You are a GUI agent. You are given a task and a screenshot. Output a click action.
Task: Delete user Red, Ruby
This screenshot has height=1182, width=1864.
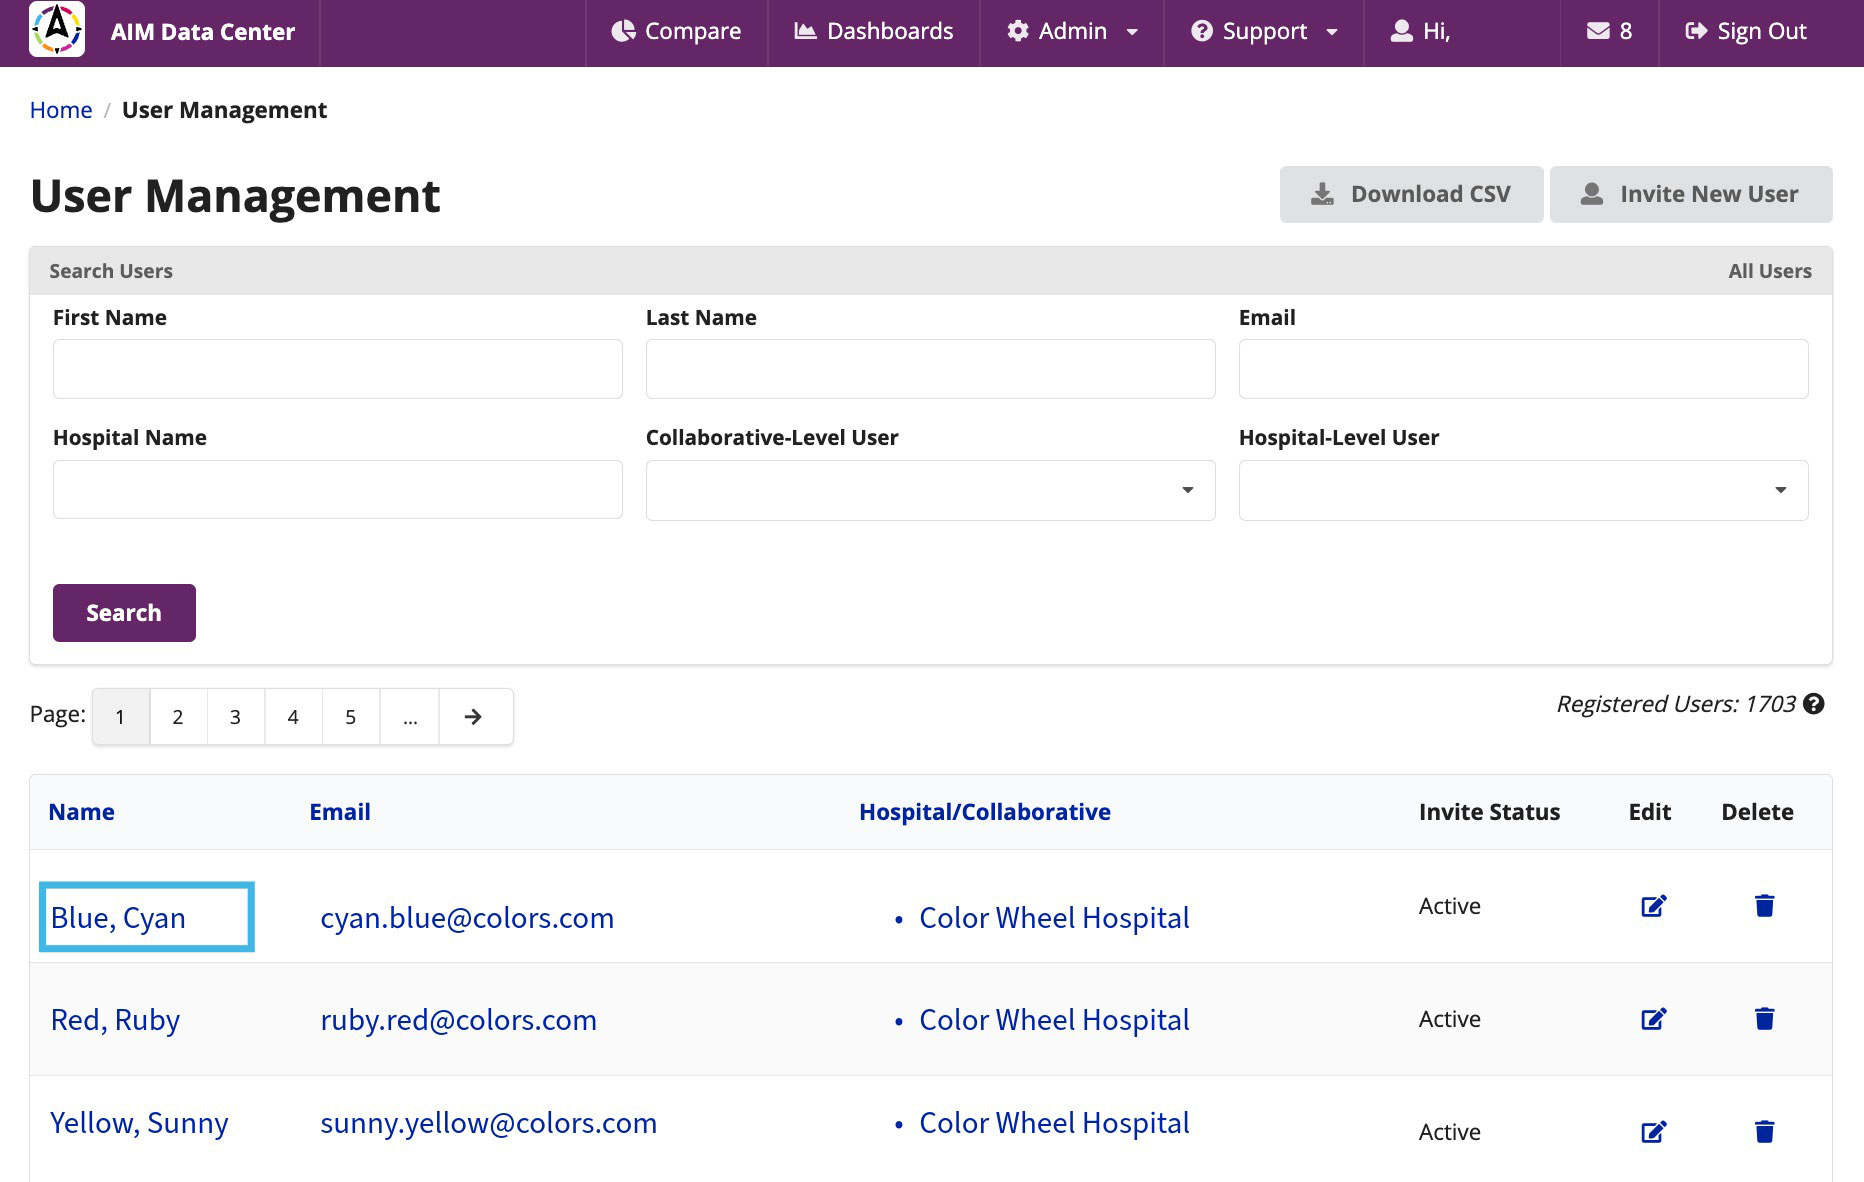click(1765, 1019)
